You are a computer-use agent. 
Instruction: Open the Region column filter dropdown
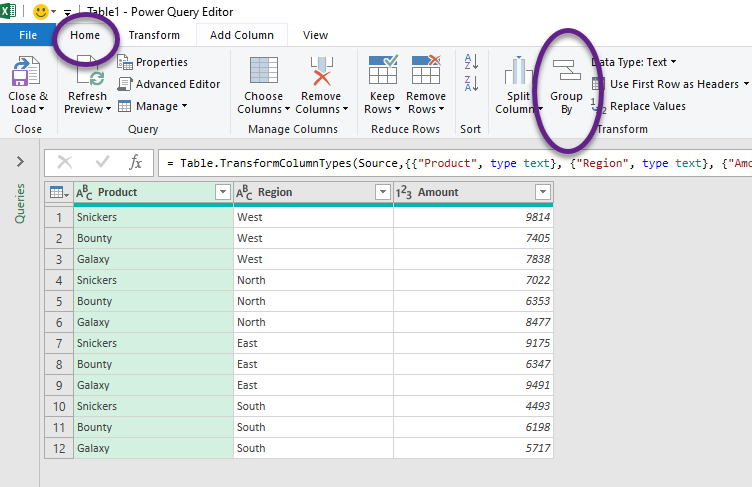pyautogui.click(x=383, y=192)
